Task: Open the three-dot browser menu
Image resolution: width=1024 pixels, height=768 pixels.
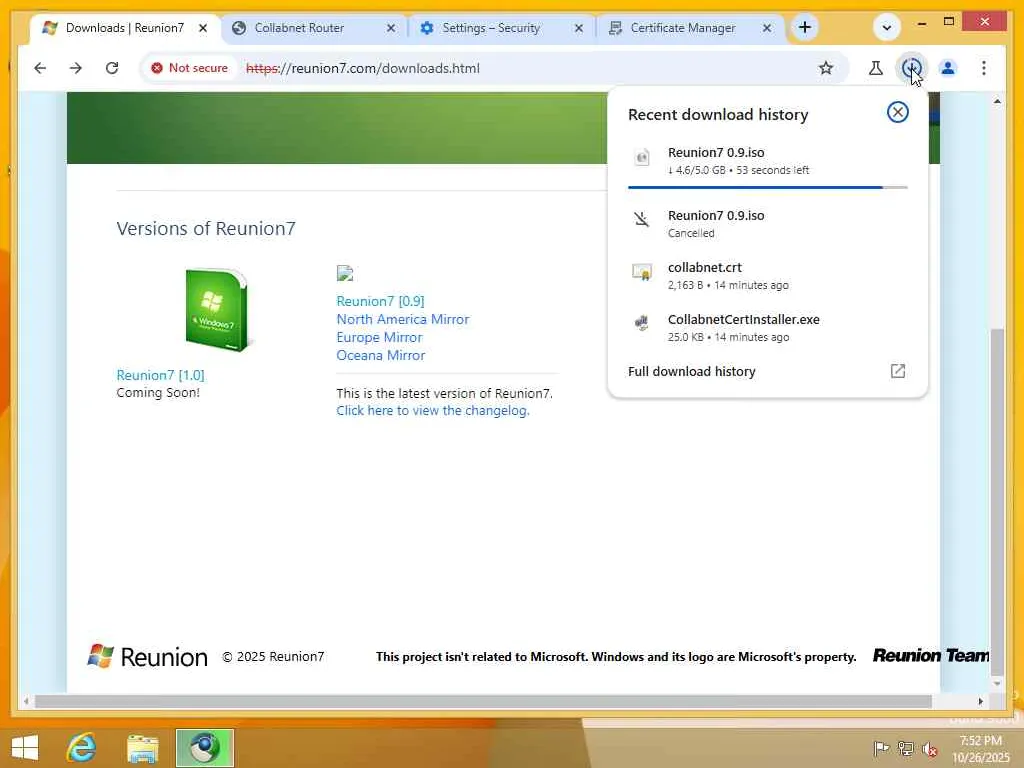Action: (x=984, y=68)
